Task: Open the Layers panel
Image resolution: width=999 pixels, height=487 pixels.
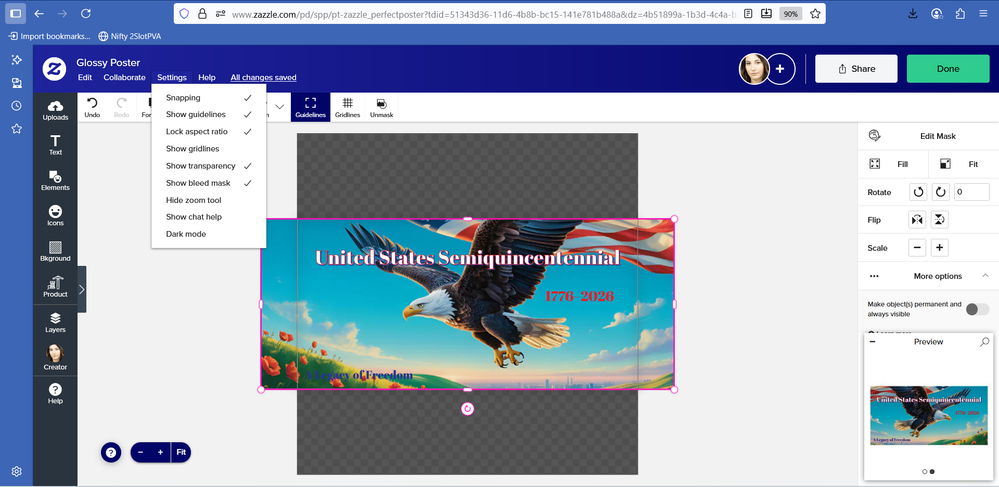Action: [x=55, y=322]
